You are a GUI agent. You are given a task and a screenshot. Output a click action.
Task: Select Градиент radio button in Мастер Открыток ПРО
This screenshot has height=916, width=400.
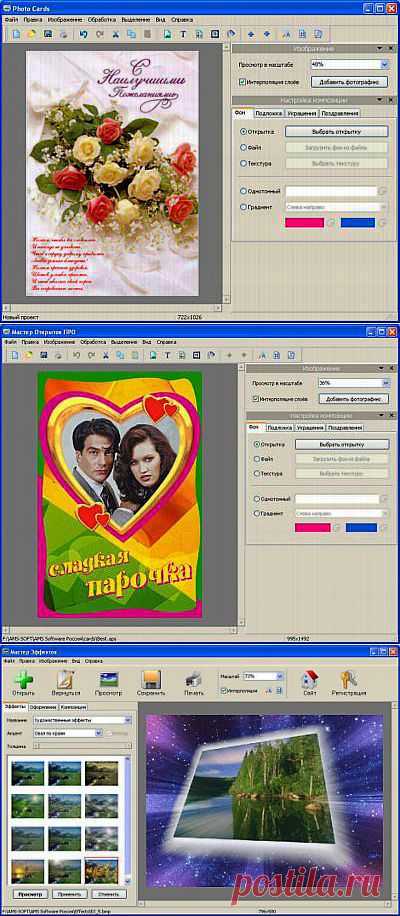(258, 513)
